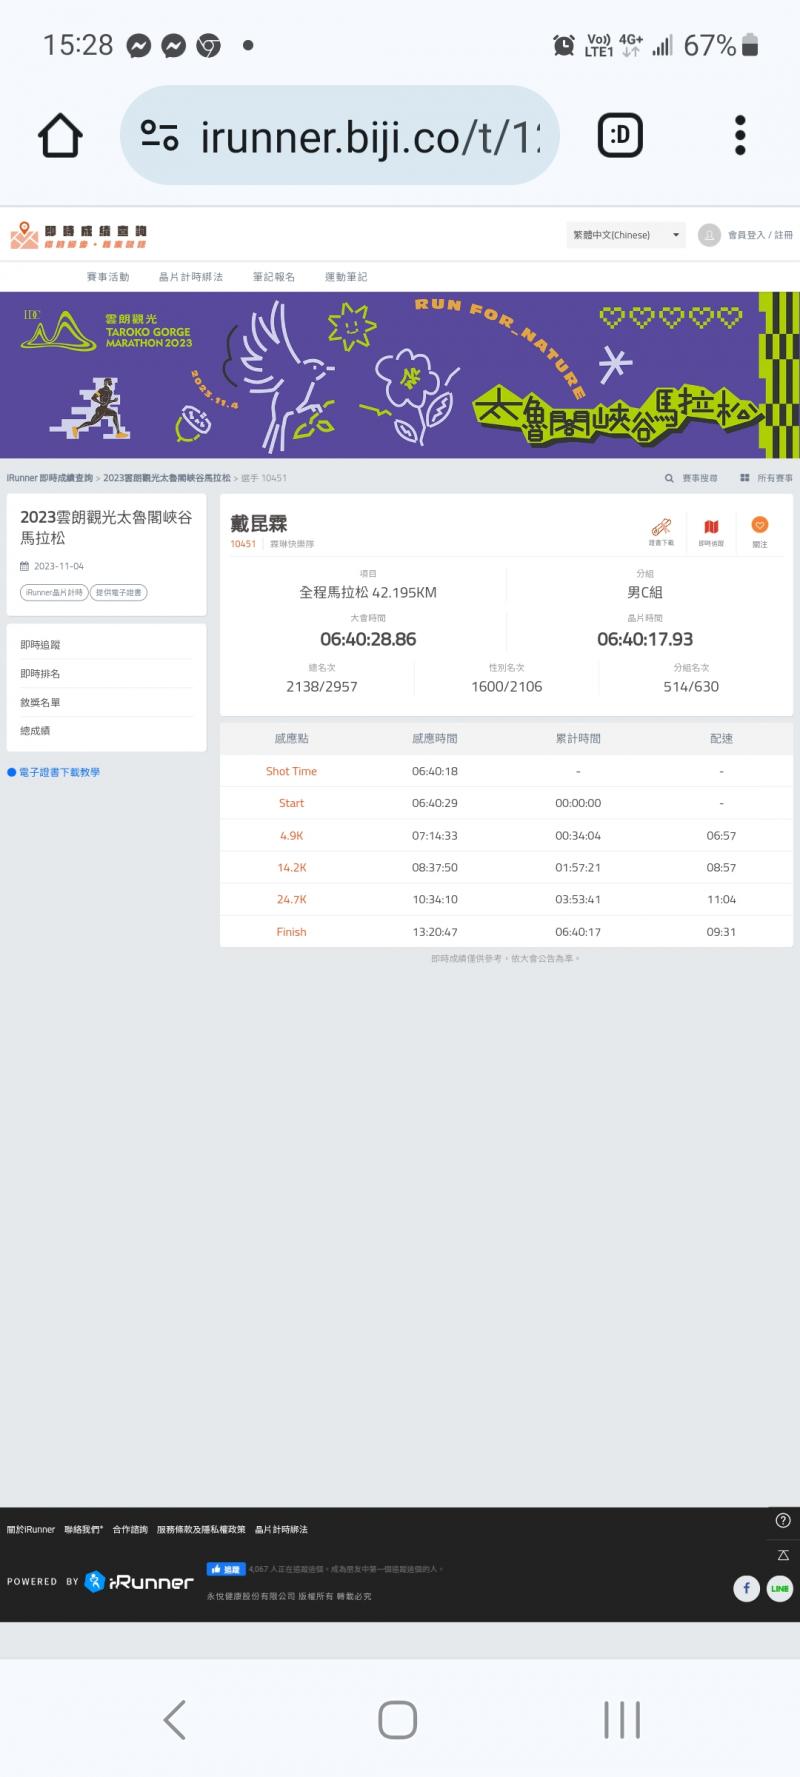The image size is (800, 1777).
Task: Click Finish sensing time 13:20:47
Action: coord(435,931)
